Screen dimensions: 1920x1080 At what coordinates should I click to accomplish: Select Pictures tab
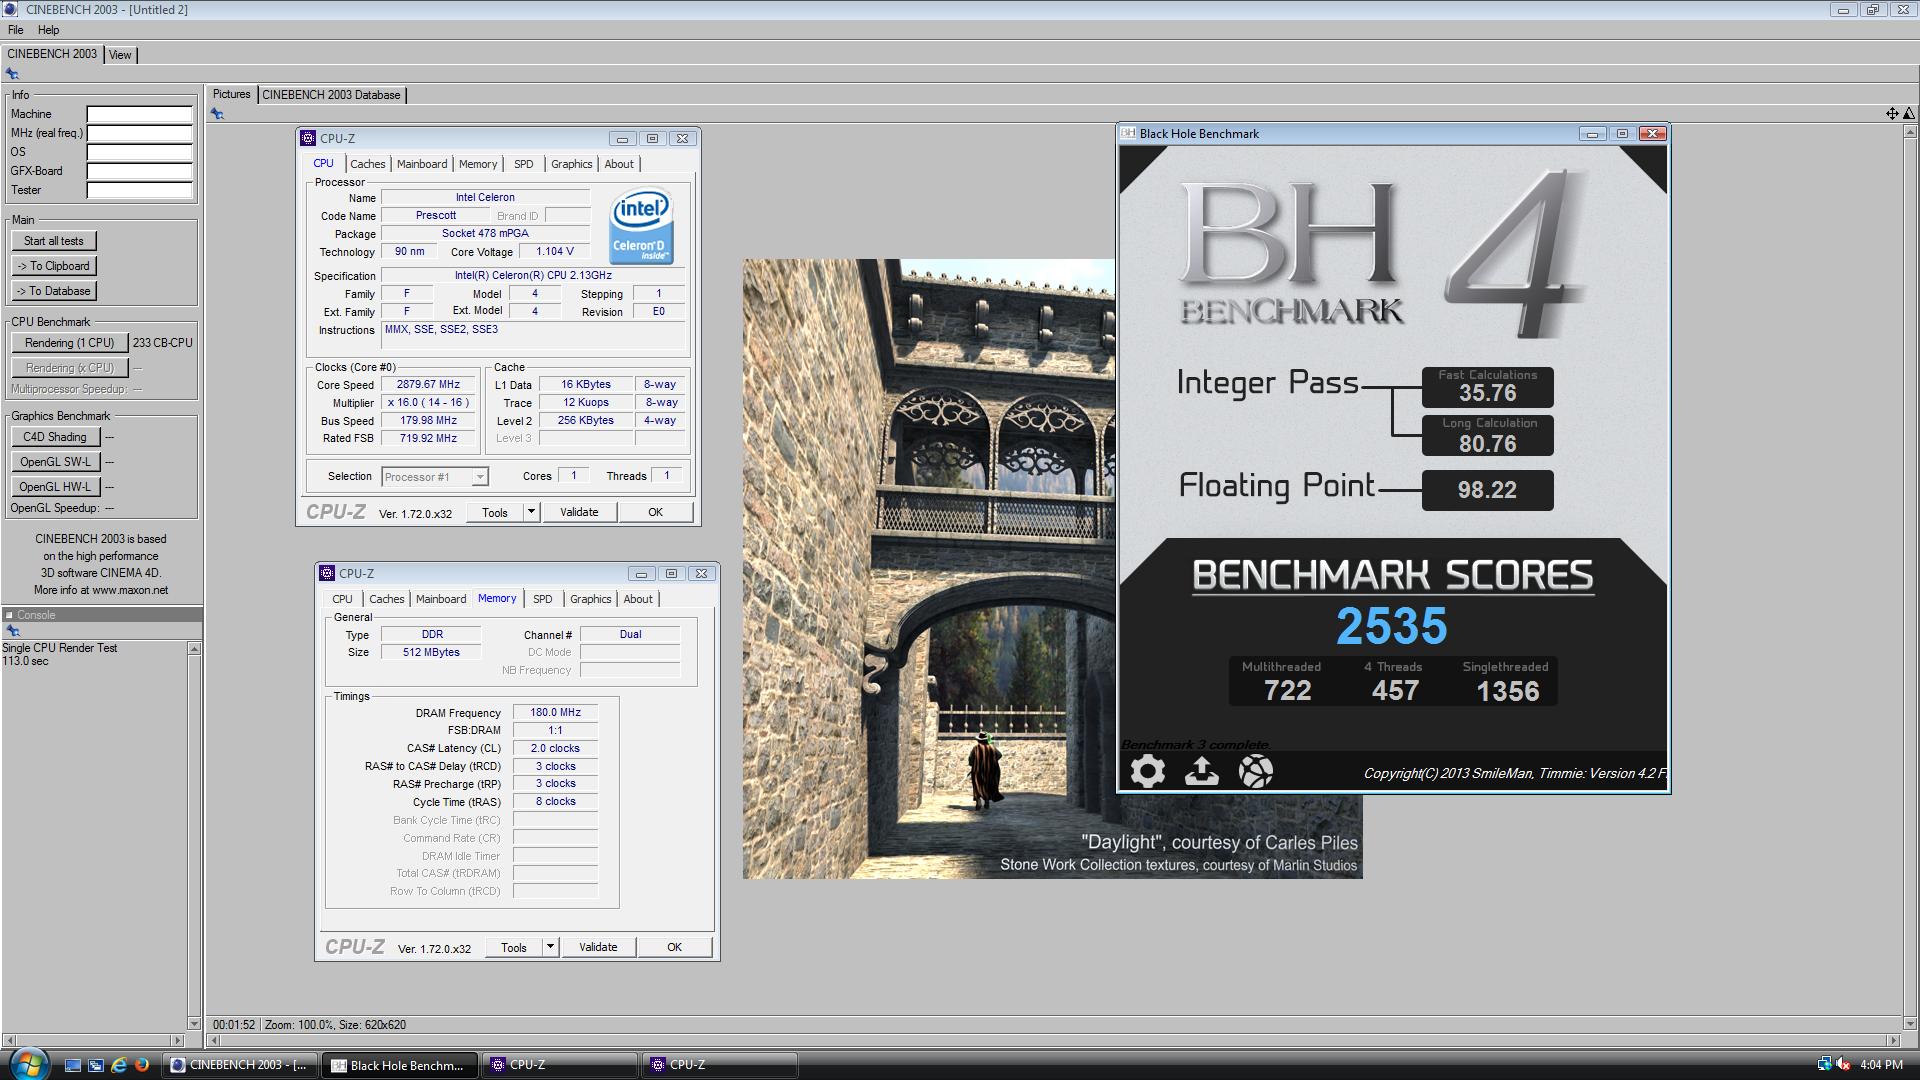(232, 94)
